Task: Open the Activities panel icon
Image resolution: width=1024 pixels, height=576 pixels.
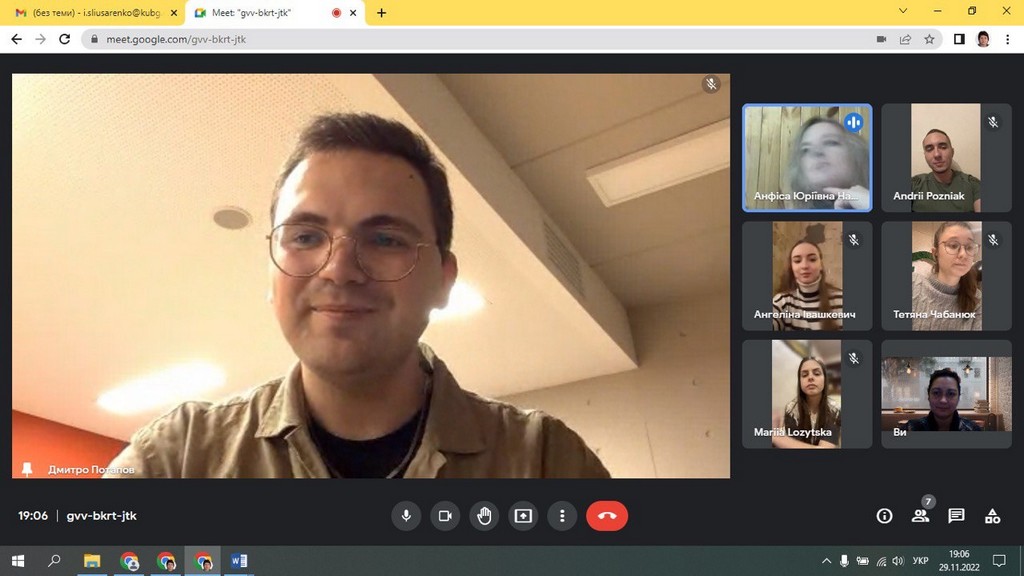Action: (992, 516)
